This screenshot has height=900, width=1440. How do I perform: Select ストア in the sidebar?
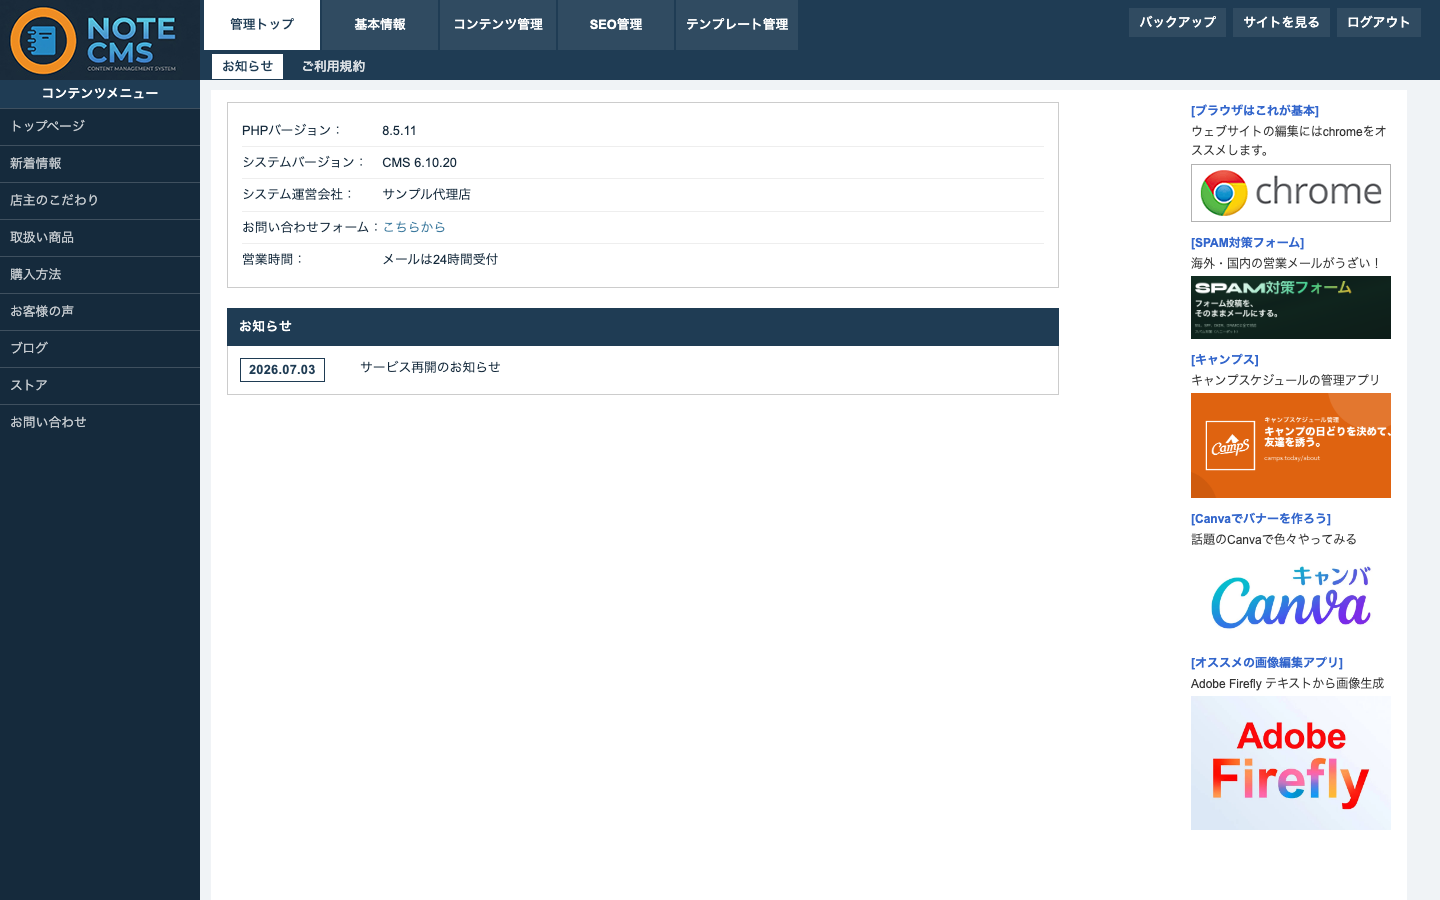[100, 386]
